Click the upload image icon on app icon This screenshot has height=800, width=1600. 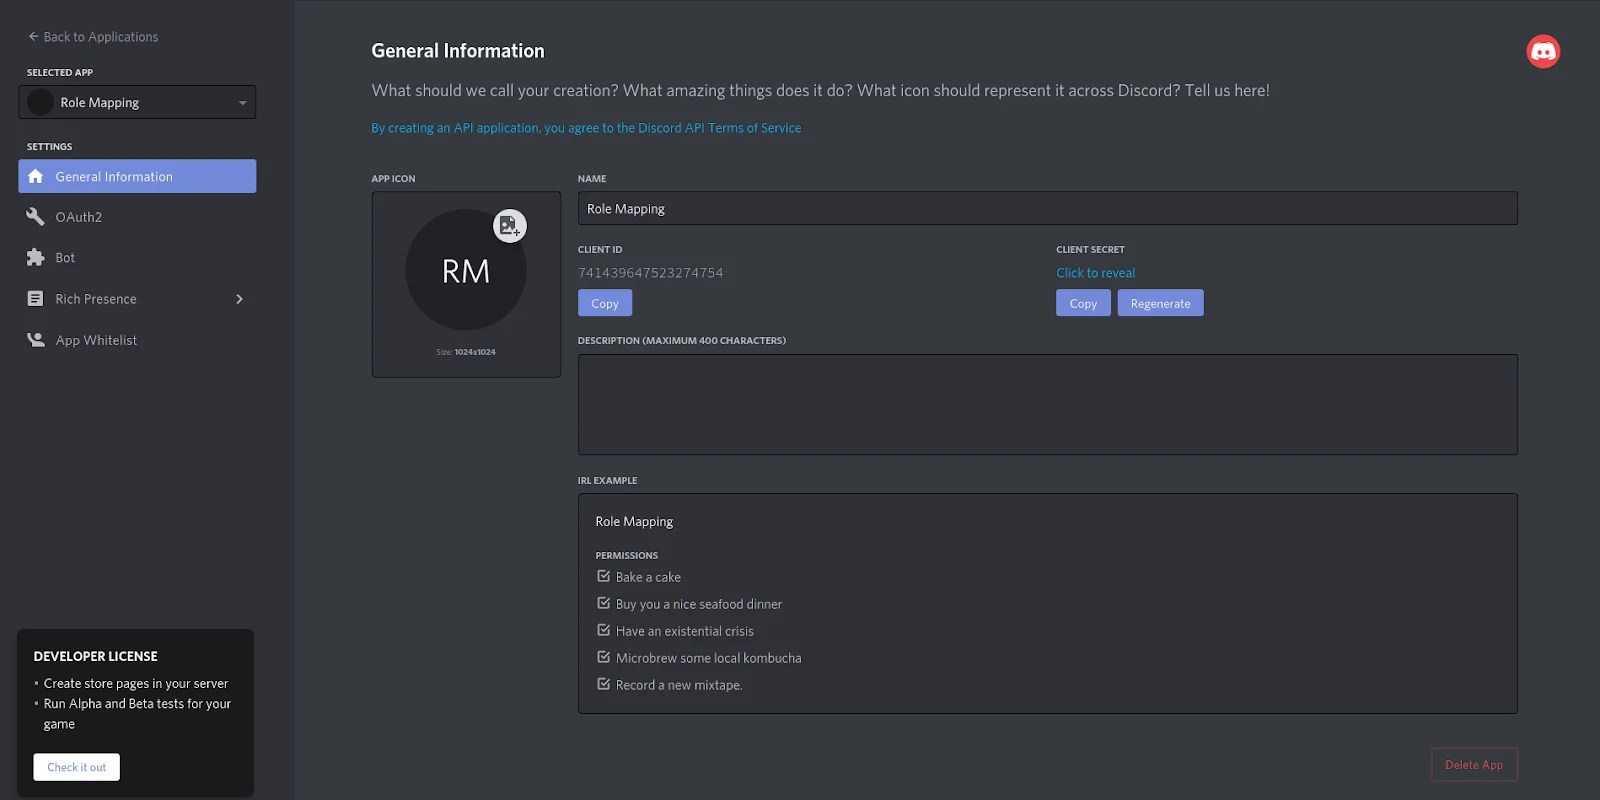pyautogui.click(x=509, y=226)
